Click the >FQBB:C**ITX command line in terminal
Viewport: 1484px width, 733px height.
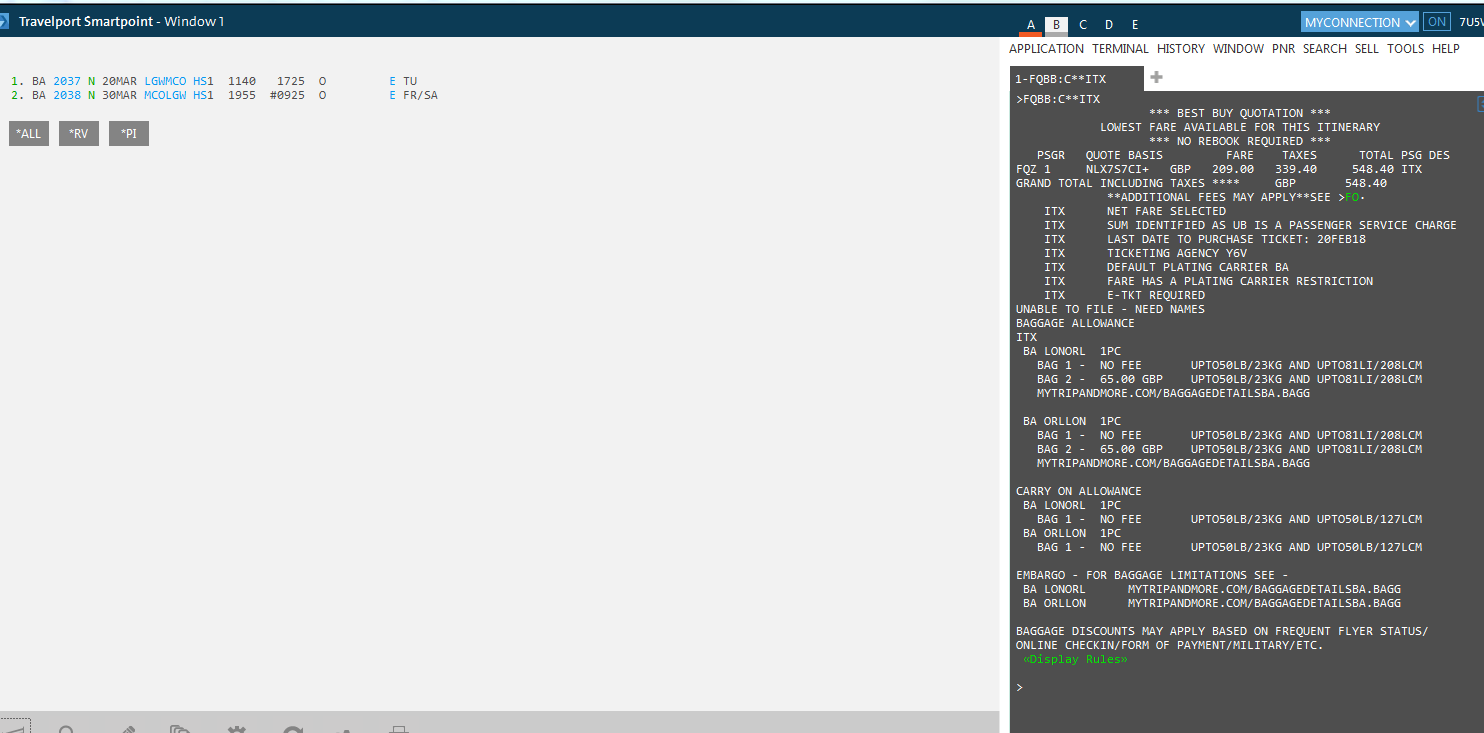[1058, 99]
